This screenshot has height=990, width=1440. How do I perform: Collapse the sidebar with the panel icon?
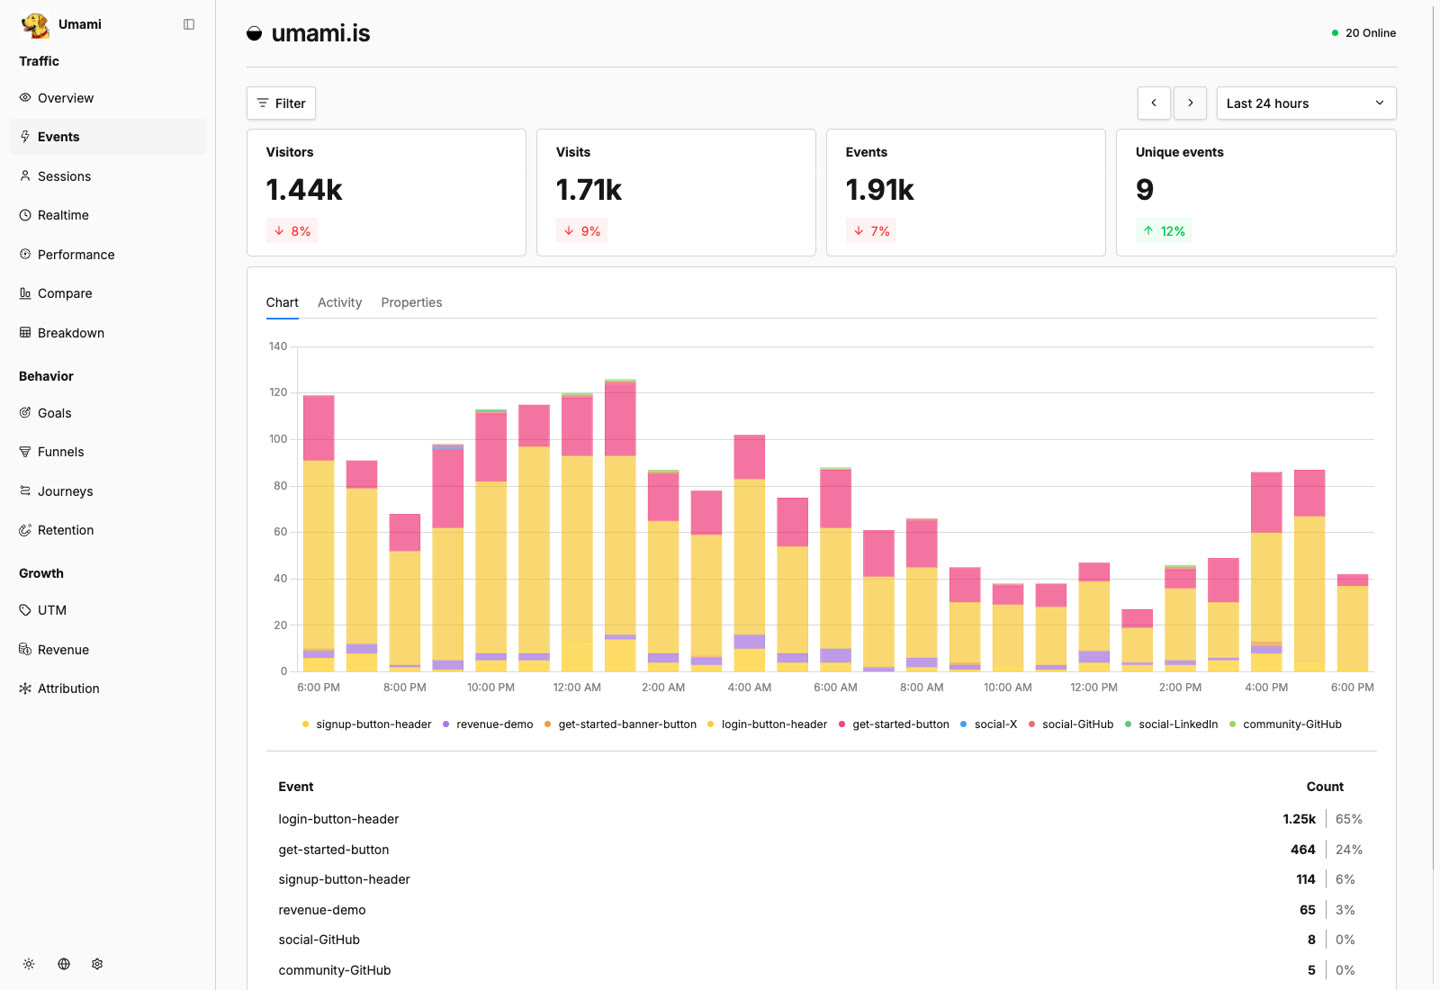tap(189, 24)
